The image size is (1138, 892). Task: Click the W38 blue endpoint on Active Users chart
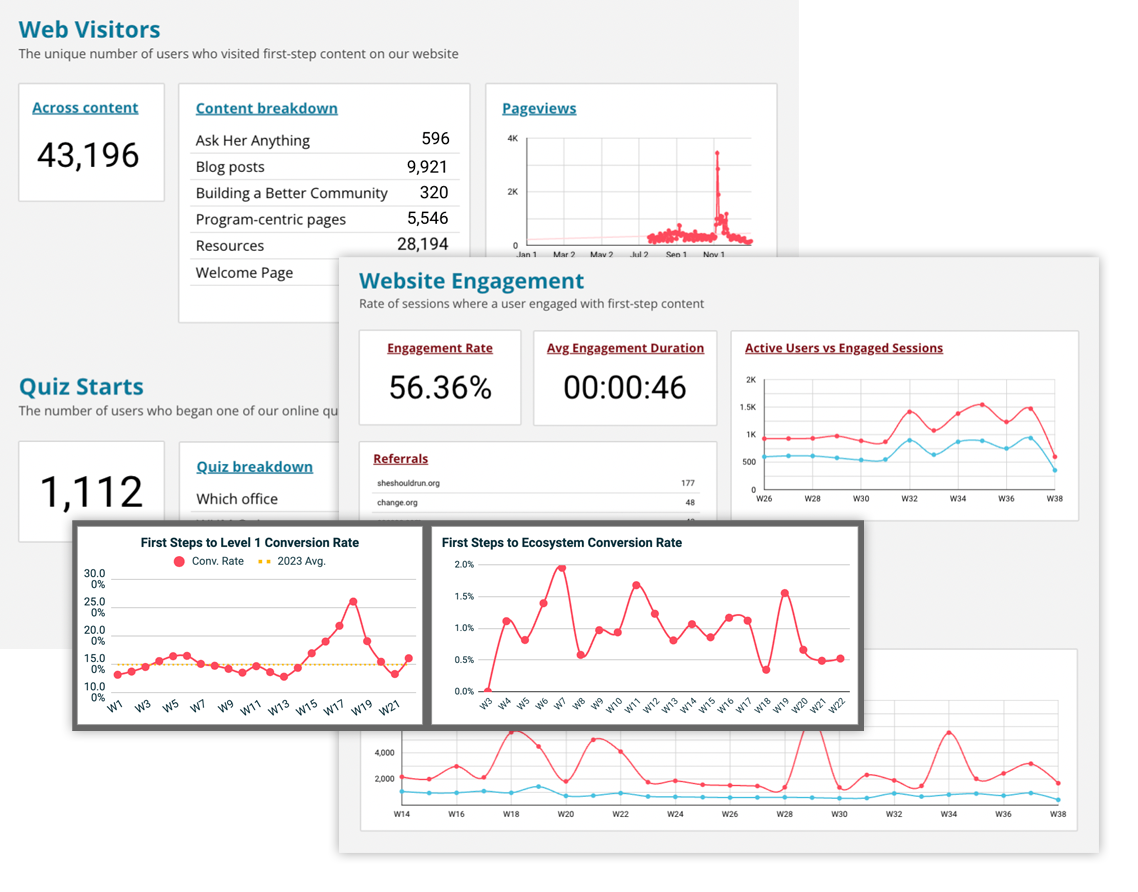point(1055,470)
